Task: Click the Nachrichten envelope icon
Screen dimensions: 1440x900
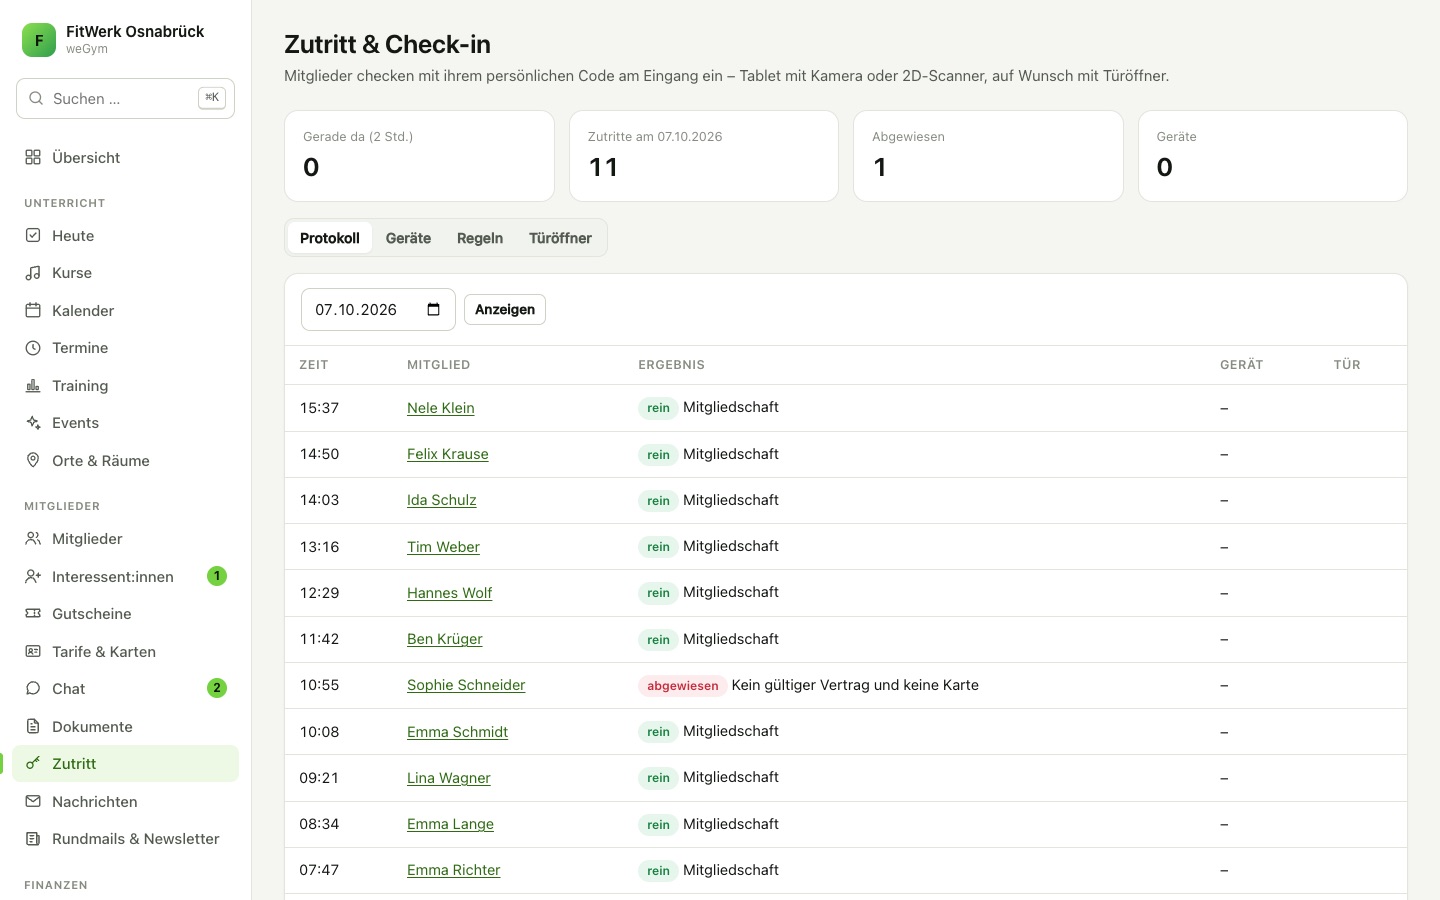Action: 33,801
